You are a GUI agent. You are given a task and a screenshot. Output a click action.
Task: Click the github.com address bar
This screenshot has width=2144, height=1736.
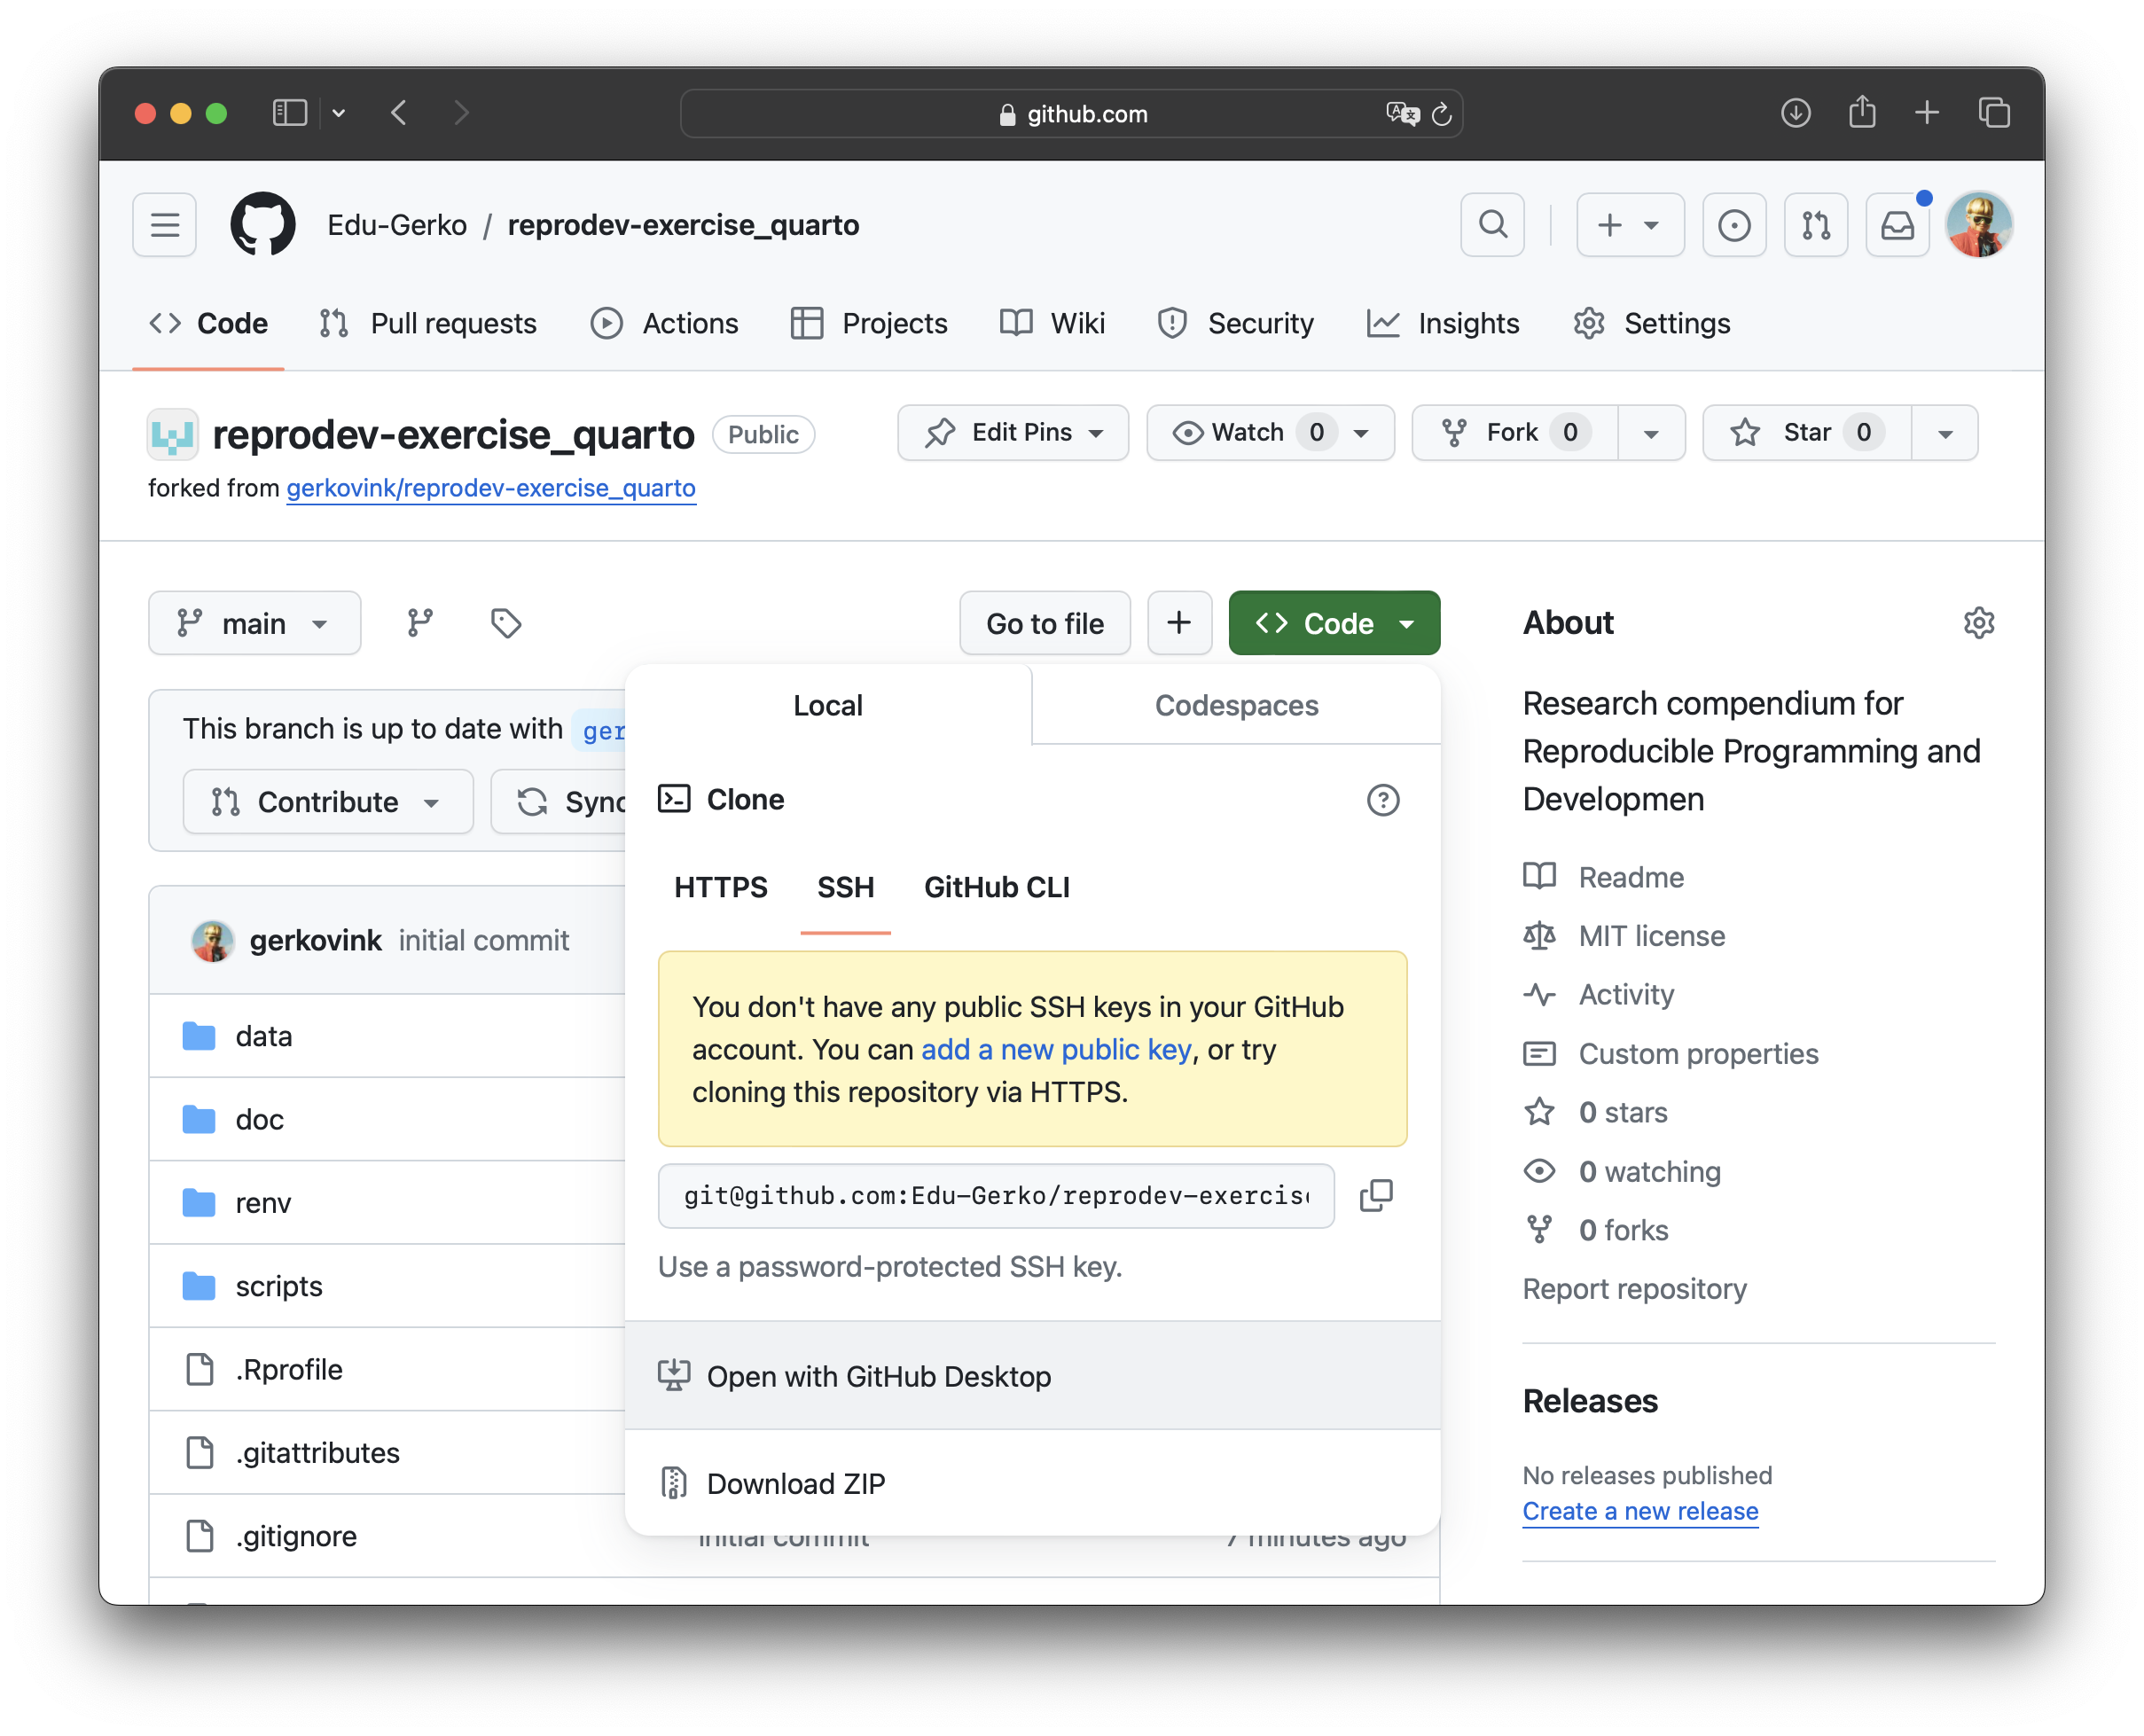(x=1071, y=113)
